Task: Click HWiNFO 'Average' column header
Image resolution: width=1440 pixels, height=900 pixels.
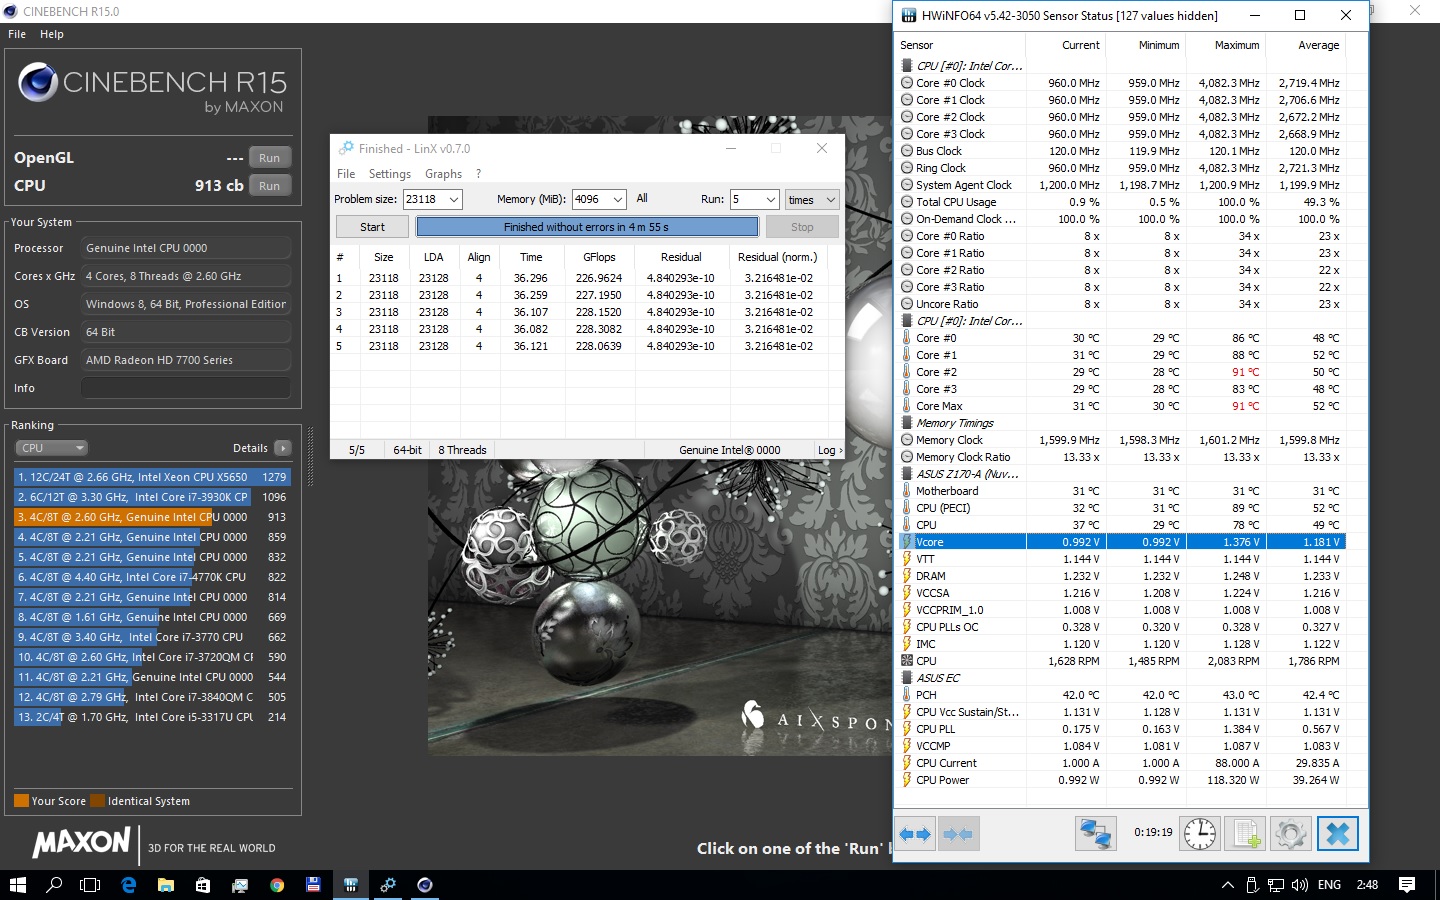Action: 1318,45
